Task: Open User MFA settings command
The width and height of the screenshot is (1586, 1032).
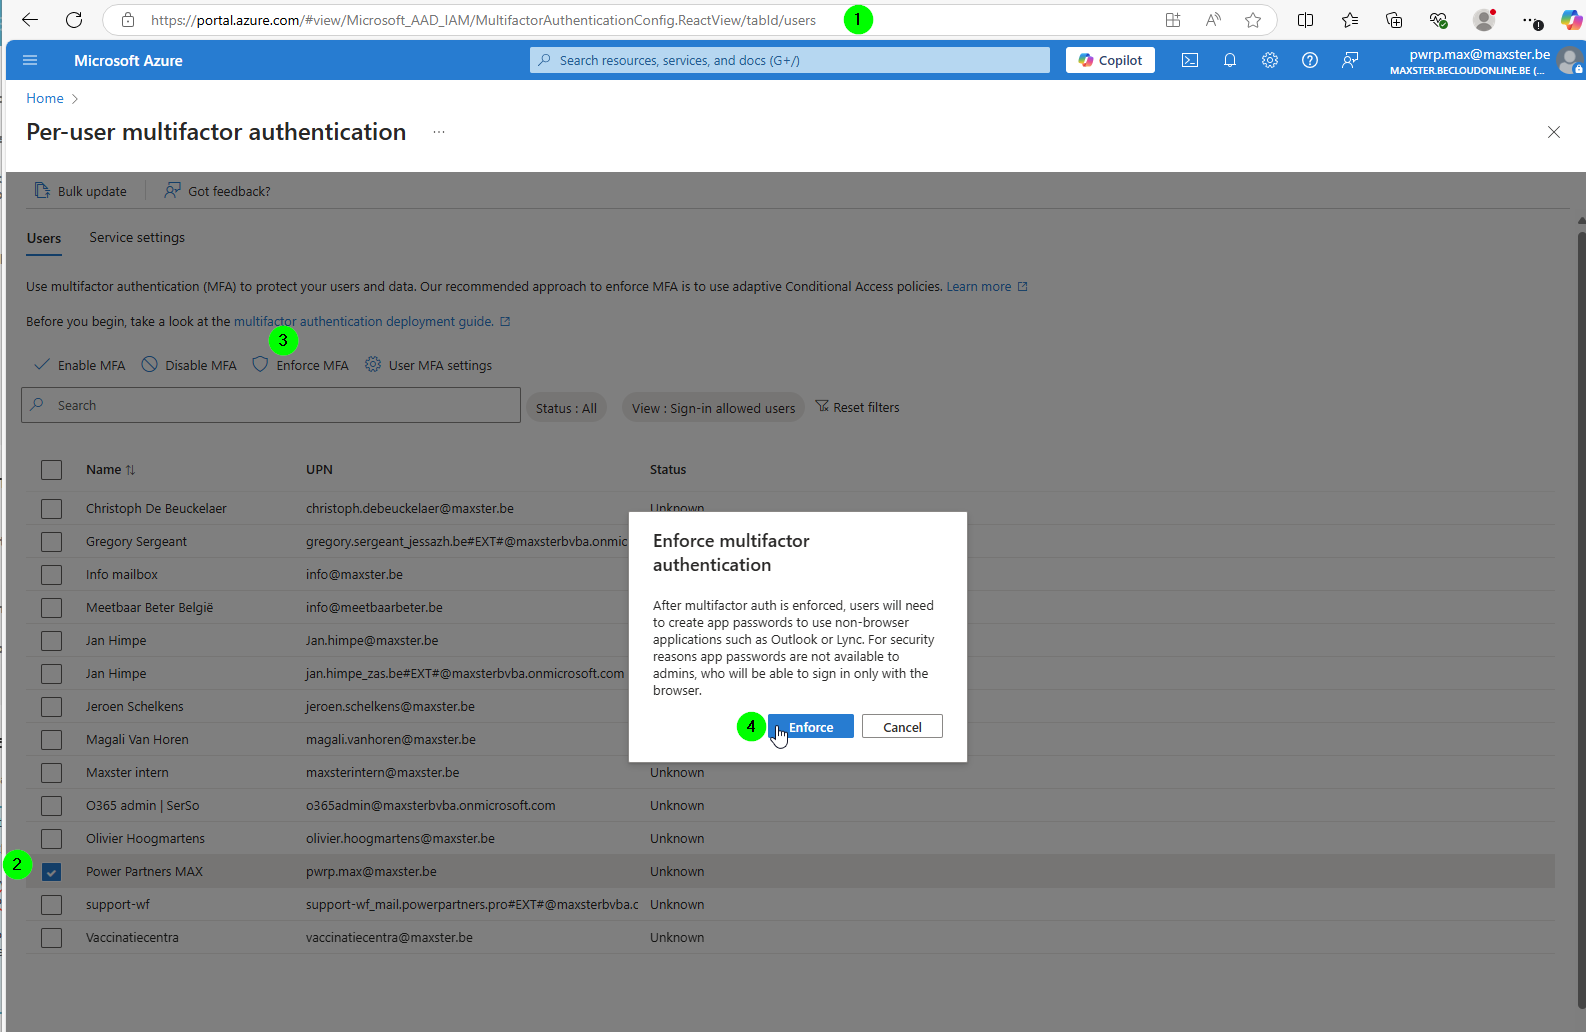Action: pyautogui.click(x=428, y=365)
